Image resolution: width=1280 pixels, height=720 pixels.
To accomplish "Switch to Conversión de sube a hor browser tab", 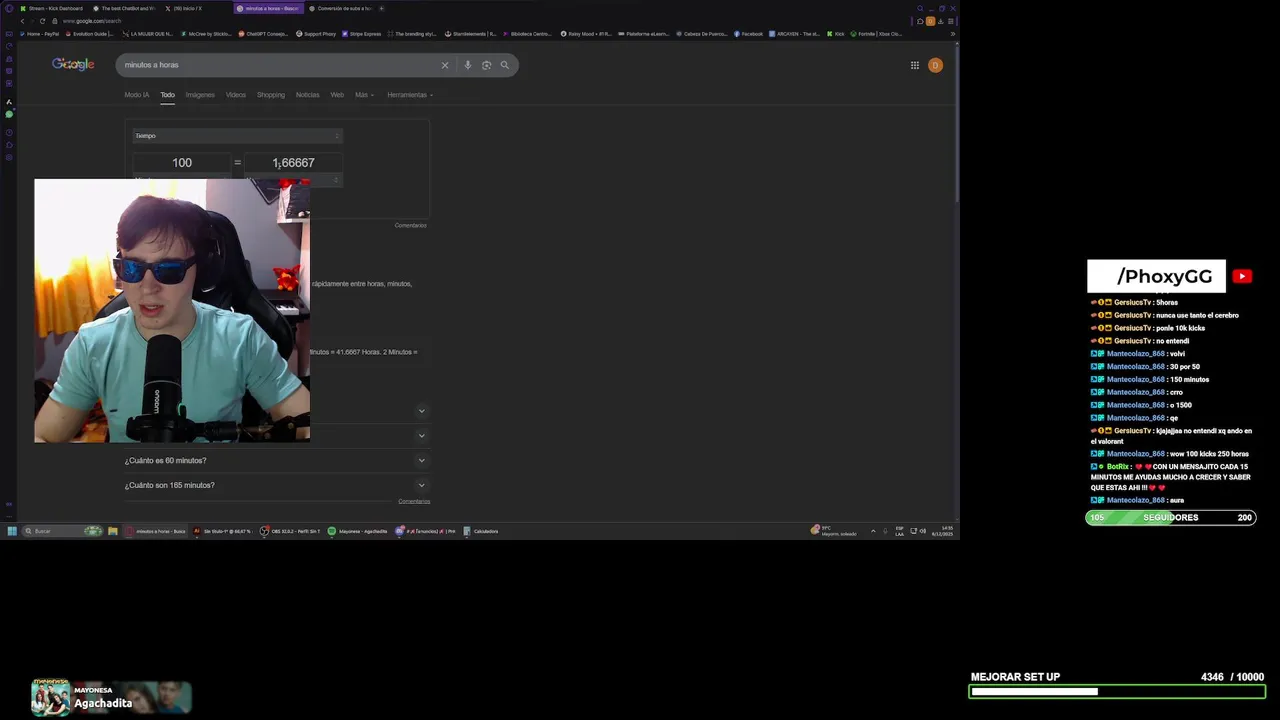I will (x=340, y=8).
